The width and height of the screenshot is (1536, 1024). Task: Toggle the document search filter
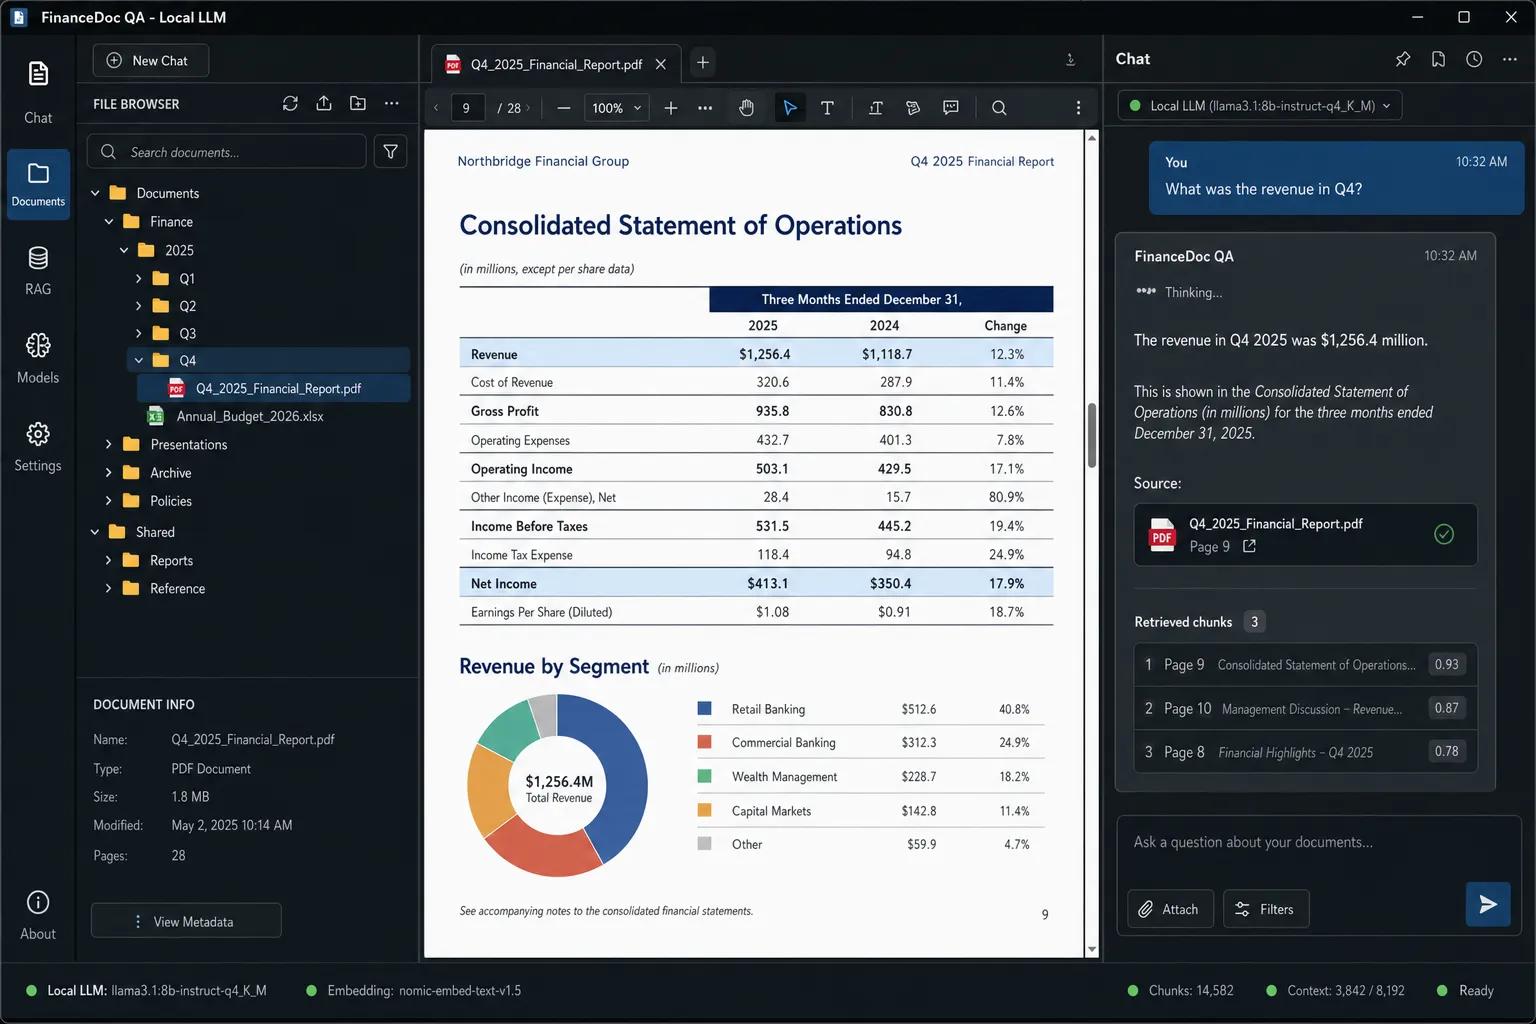pos(390,151)
